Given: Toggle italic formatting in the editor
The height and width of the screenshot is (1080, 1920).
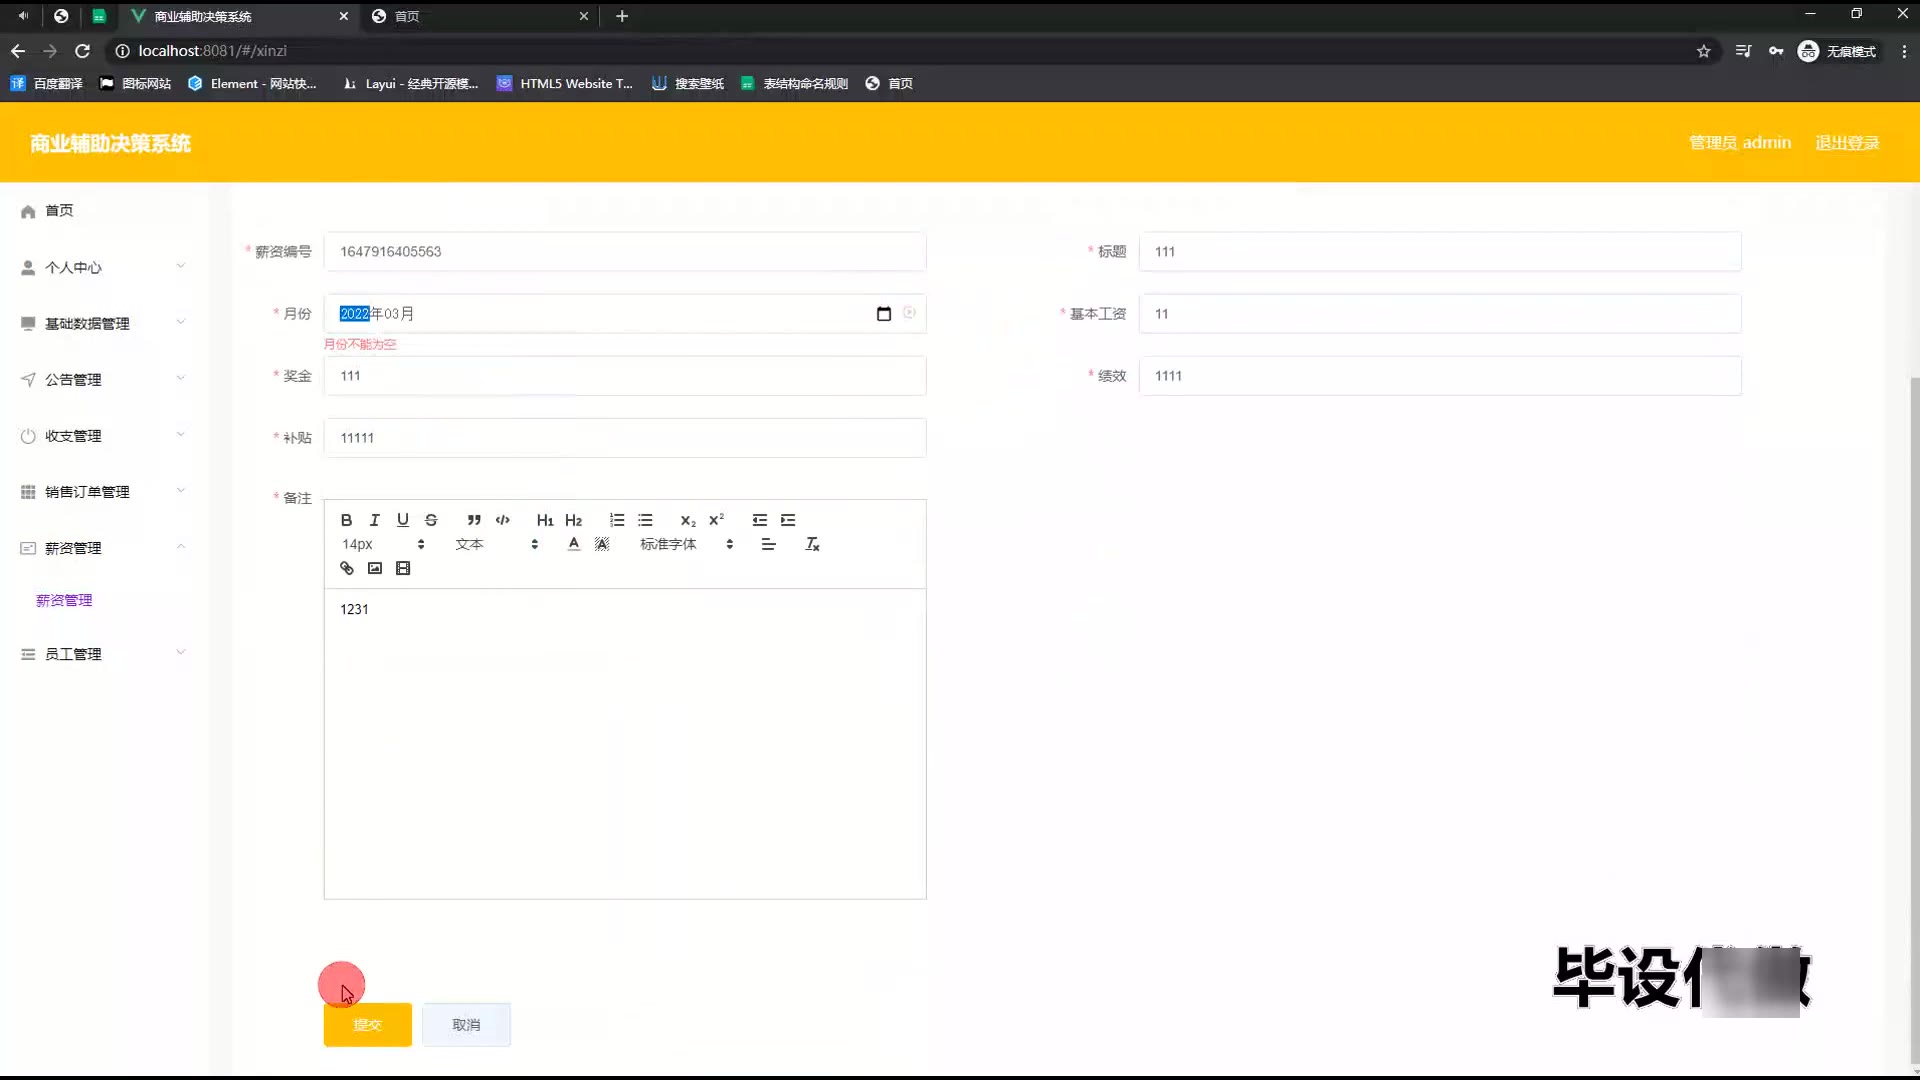Looking at the screenshot, I should pyautogui.click(x=374, y=520).
